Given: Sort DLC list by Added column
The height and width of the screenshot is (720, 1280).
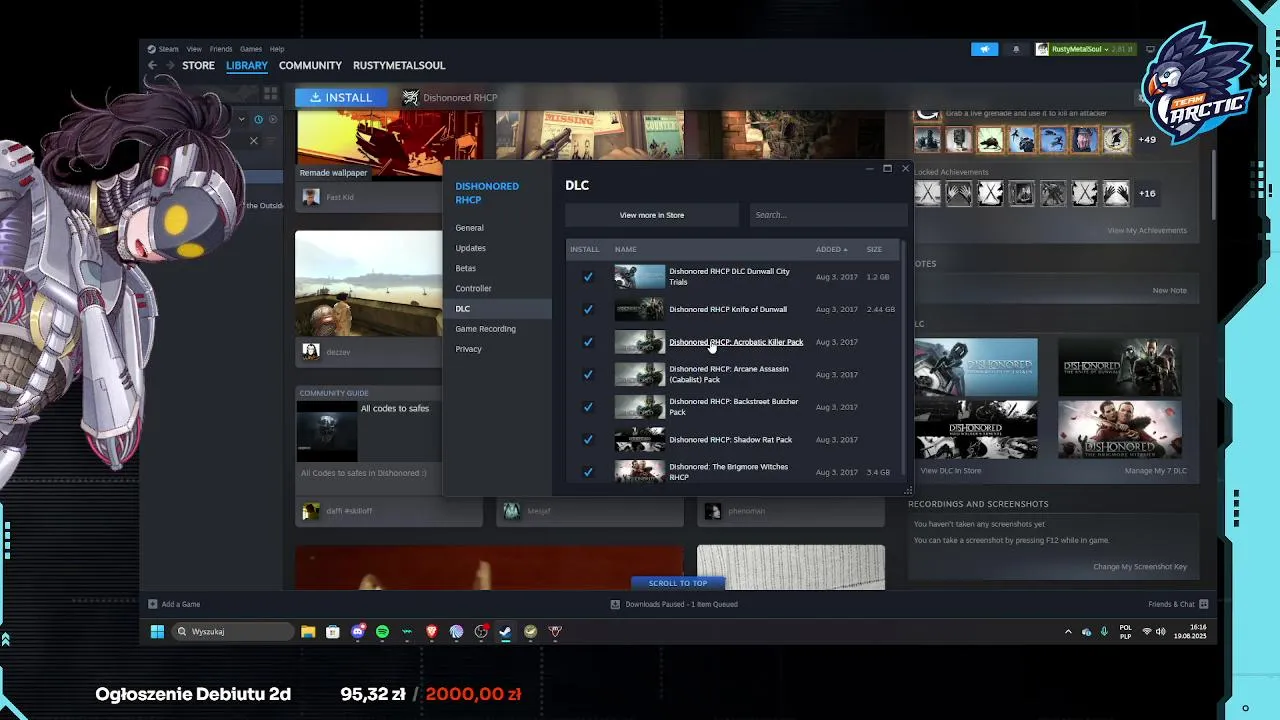Looking at the screenshot, I should 831,249.
